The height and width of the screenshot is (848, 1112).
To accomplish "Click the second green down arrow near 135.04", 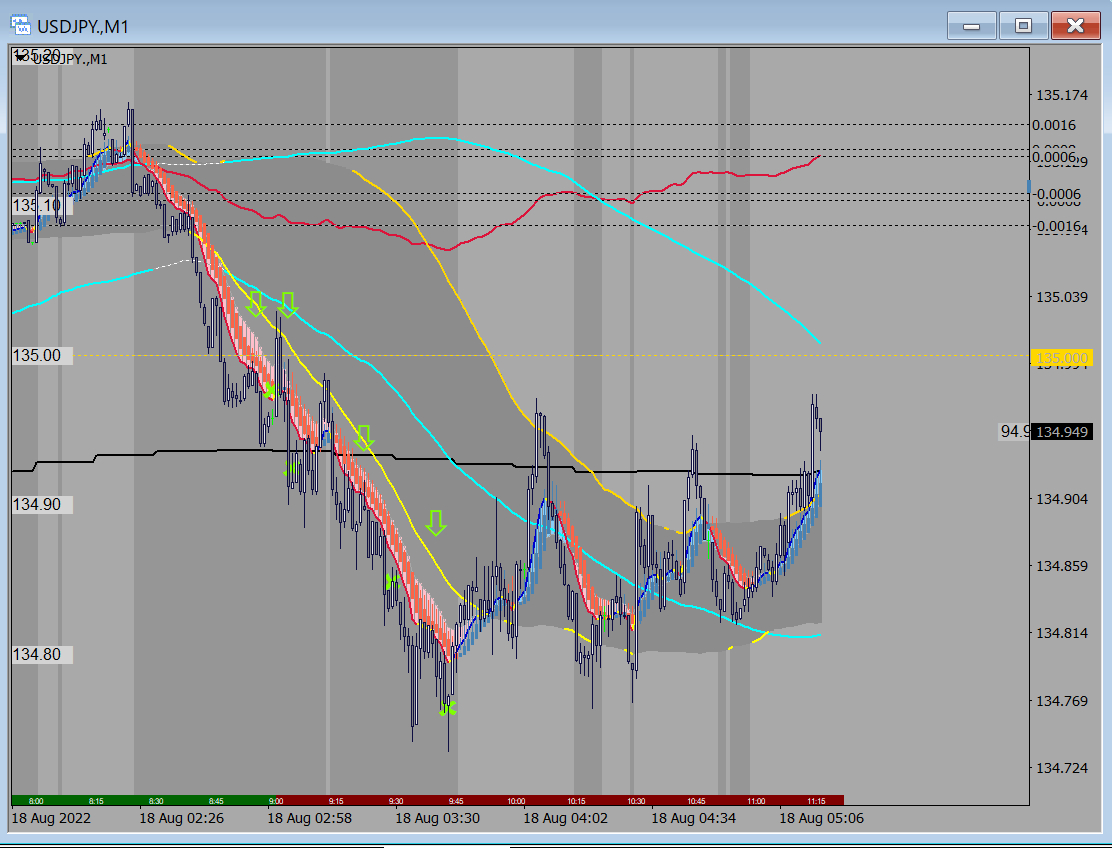I will pos(288,304).
